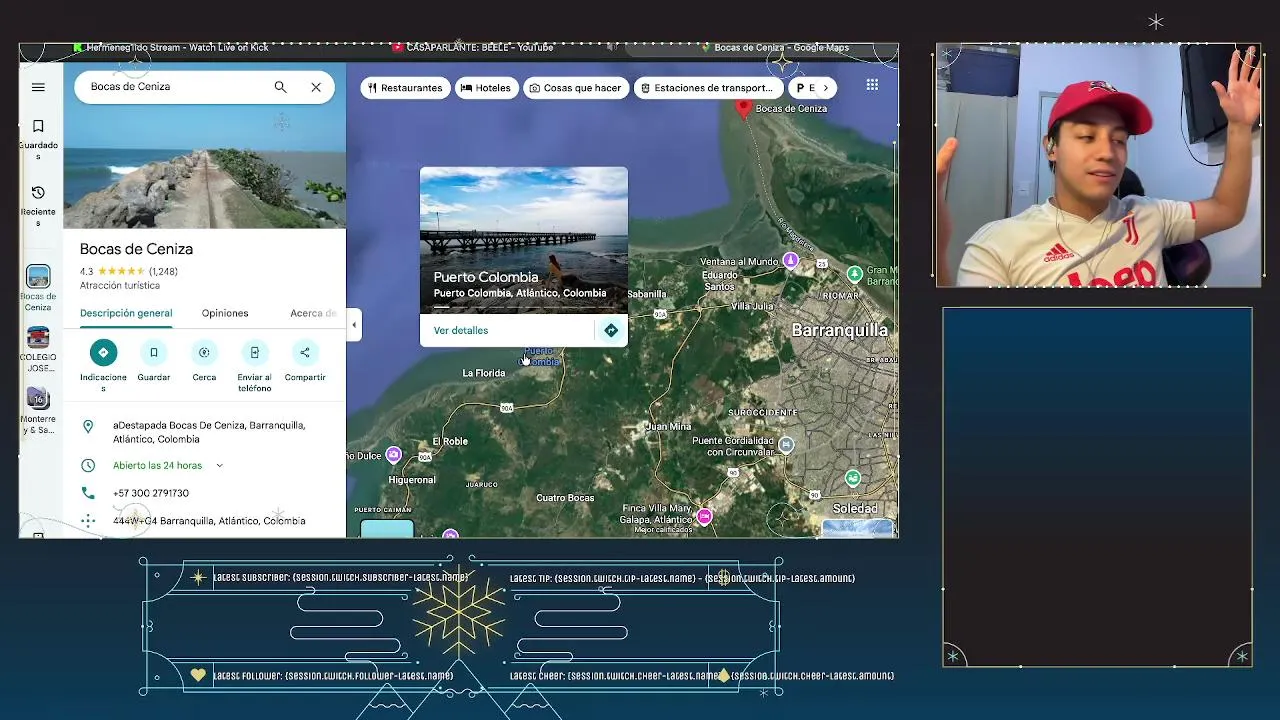Select the Restaurantes filter chip
Screen dimensions: 1280x720
click(x=404, y=88)
